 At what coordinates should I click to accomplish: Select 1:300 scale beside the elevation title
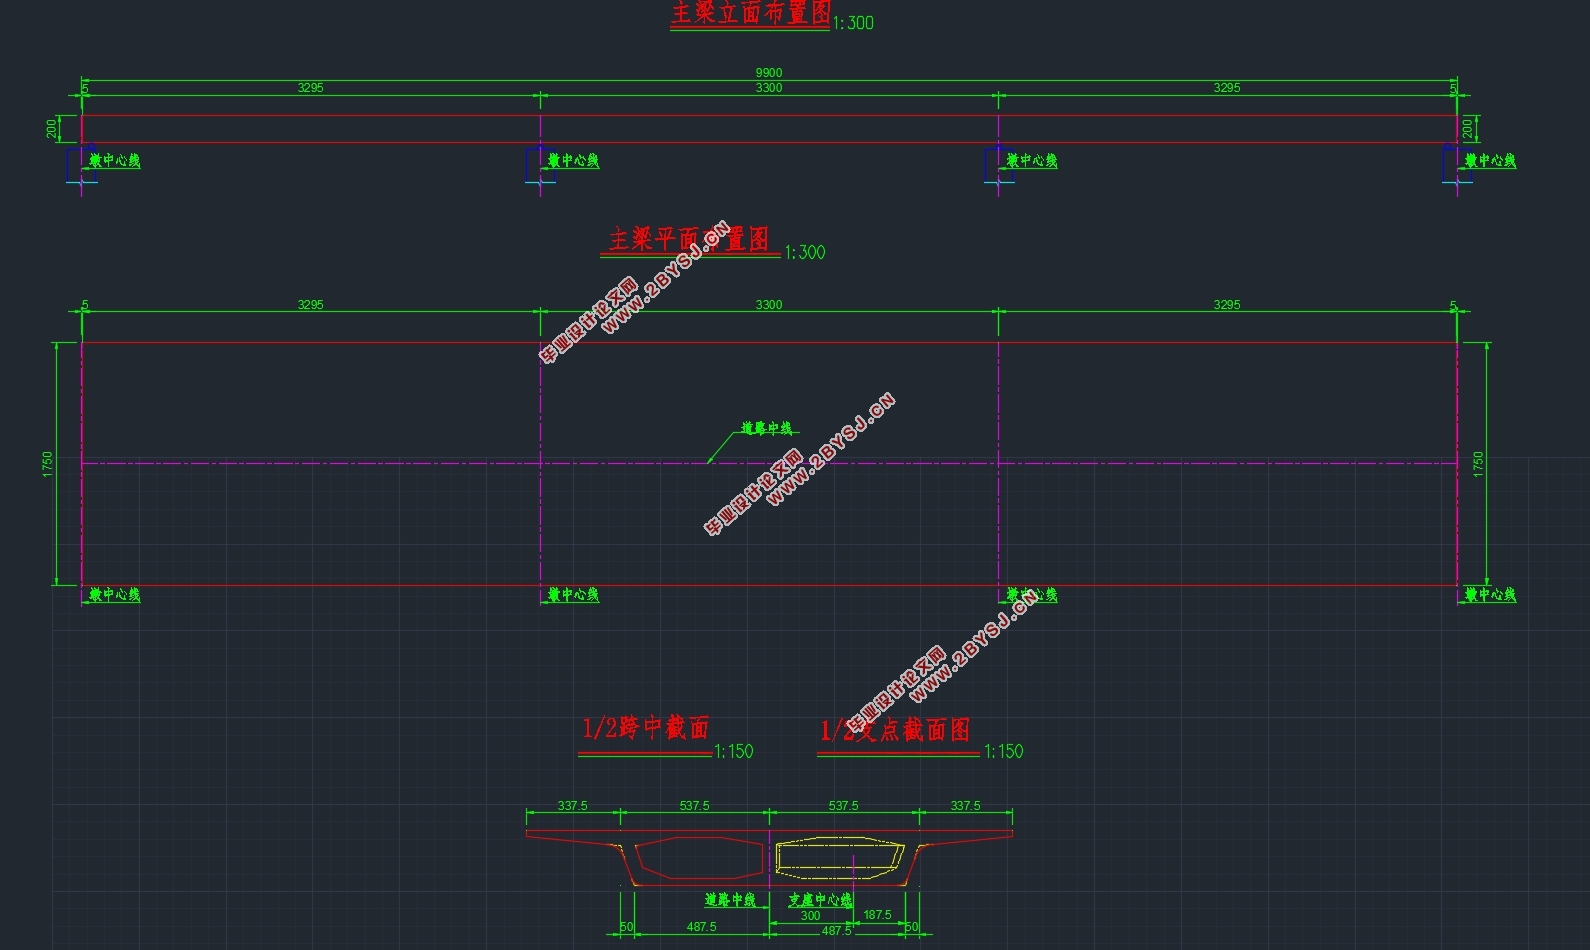tap(853, 23)
